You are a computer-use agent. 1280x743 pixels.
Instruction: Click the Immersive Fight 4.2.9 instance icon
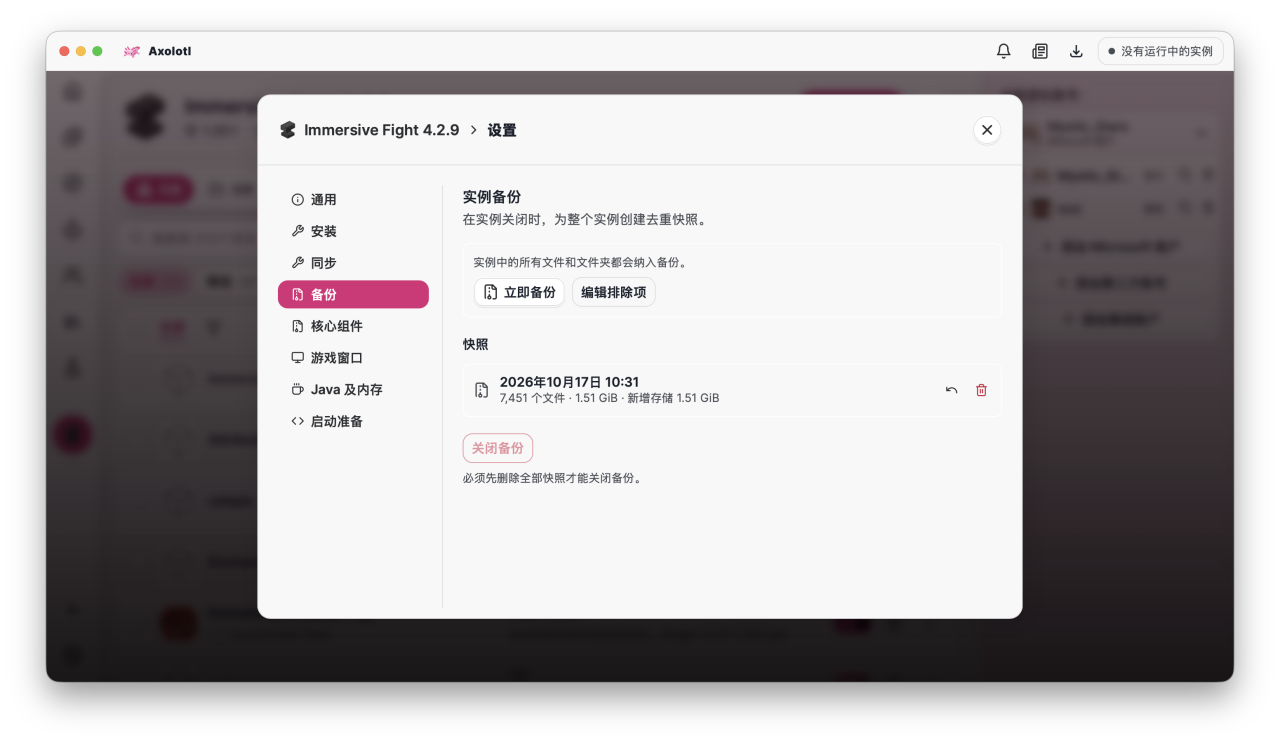[x=288, y=130]
